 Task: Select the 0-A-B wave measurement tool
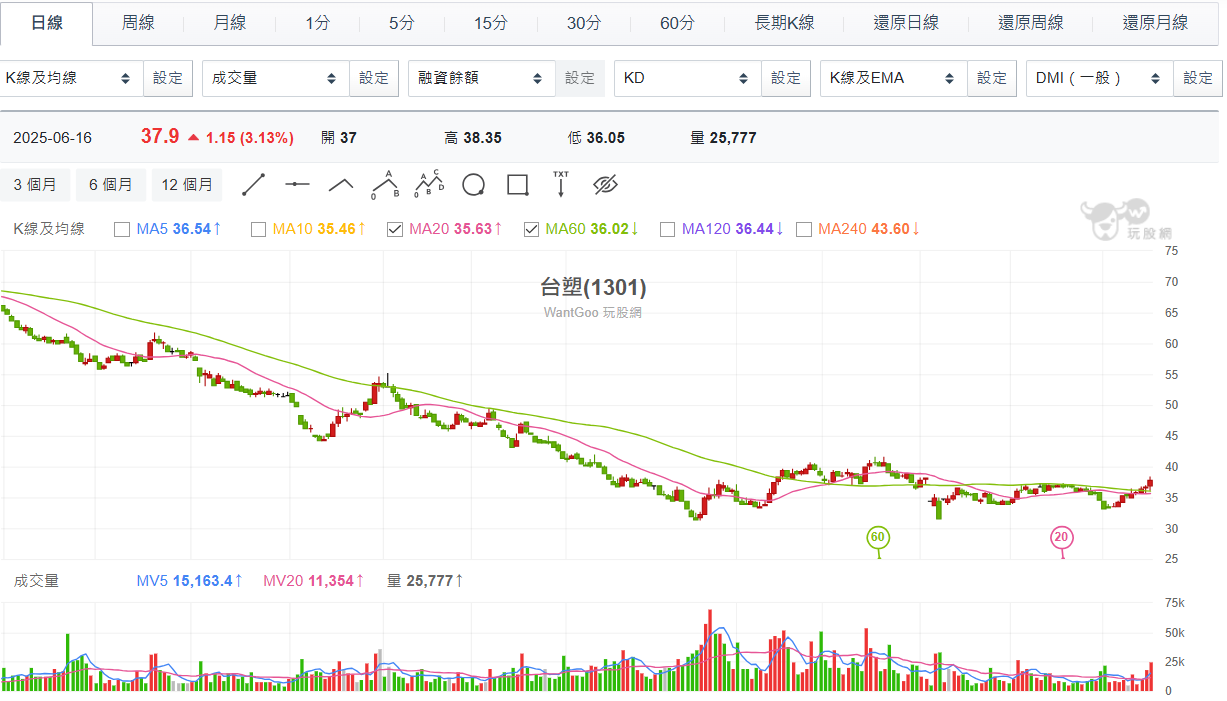384,184
